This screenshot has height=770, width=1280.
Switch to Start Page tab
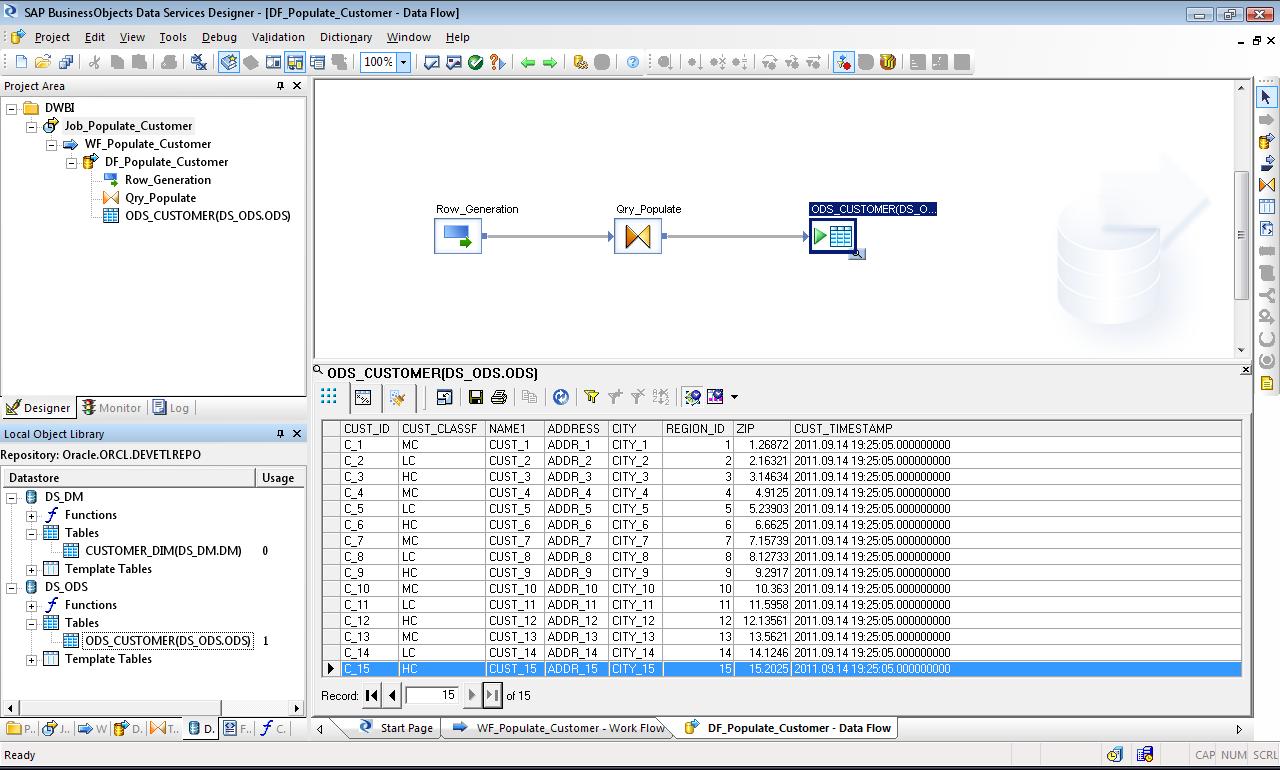click(x=396, y=728)
